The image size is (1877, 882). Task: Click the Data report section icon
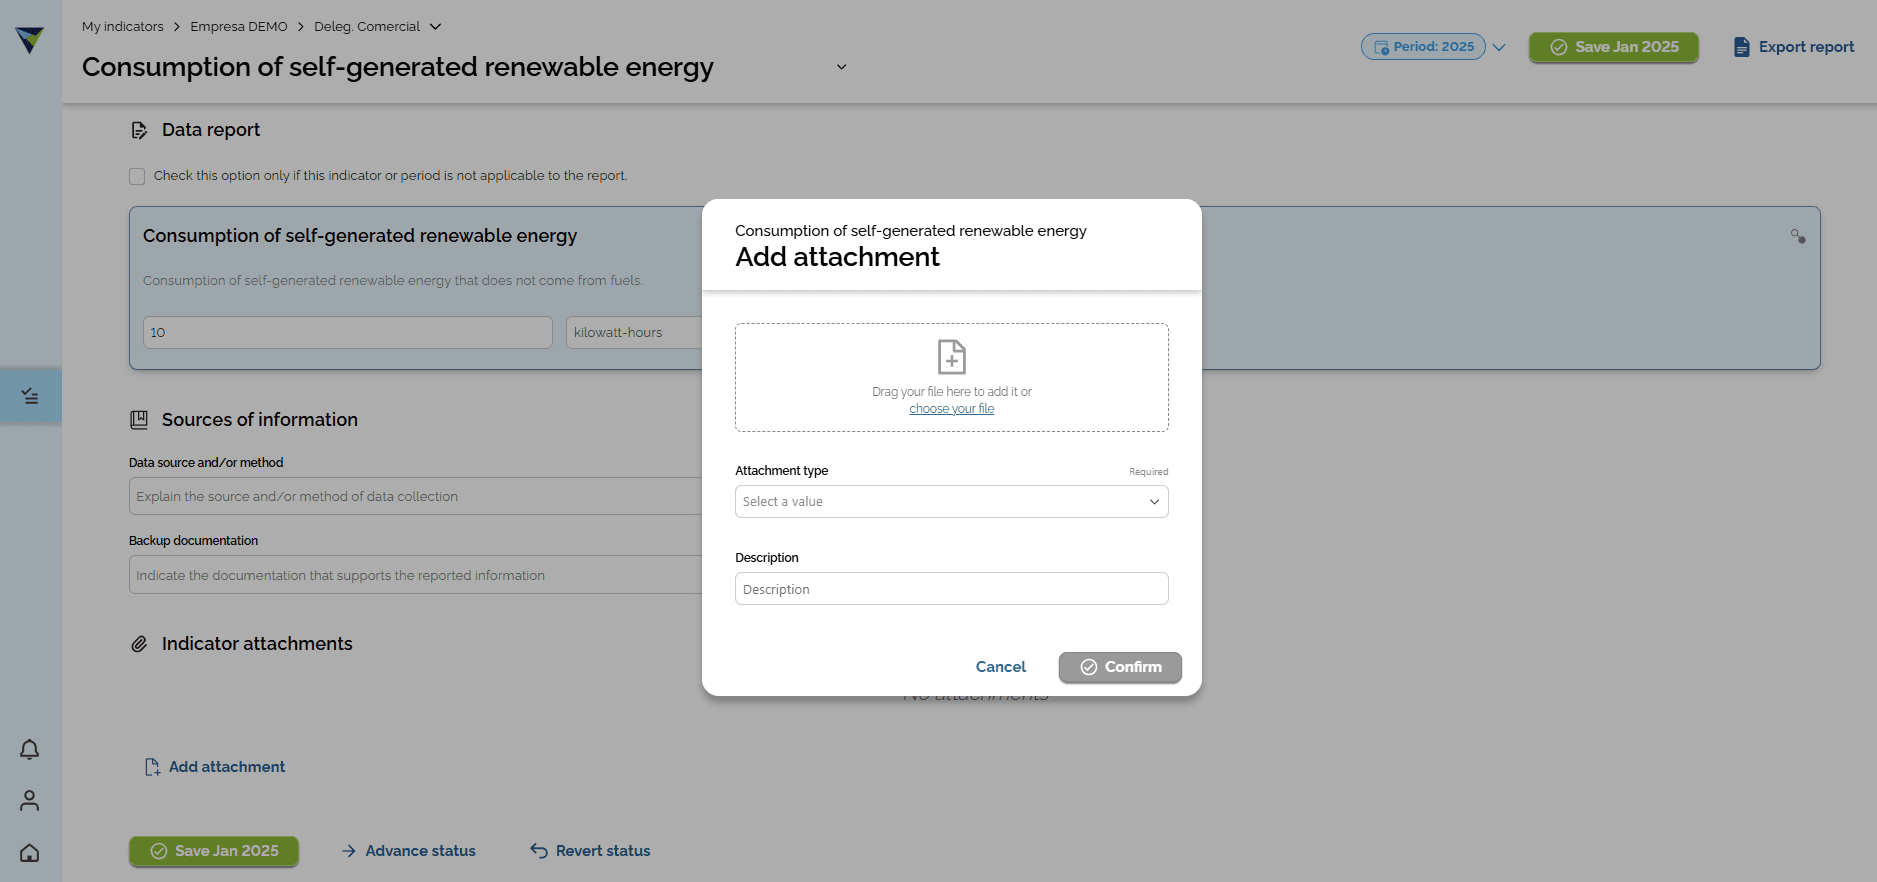[139, 130]
